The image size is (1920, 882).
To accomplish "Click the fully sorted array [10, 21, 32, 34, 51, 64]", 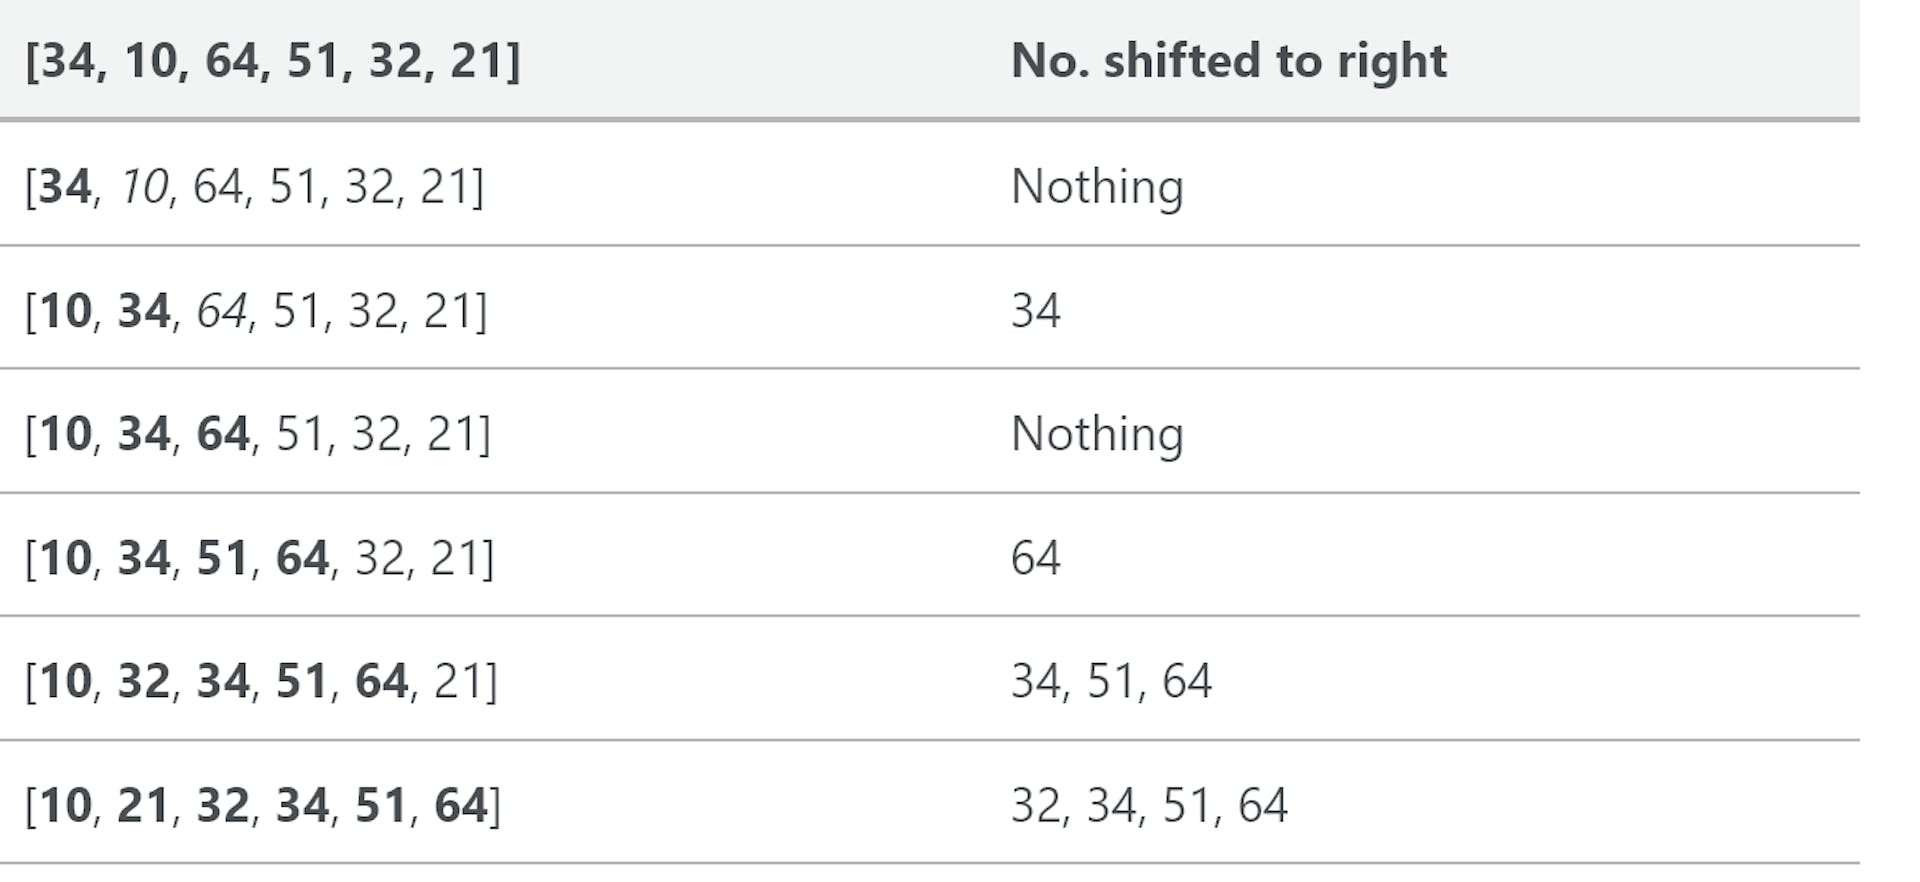I will pyautogui.click(x=262, y=806).
